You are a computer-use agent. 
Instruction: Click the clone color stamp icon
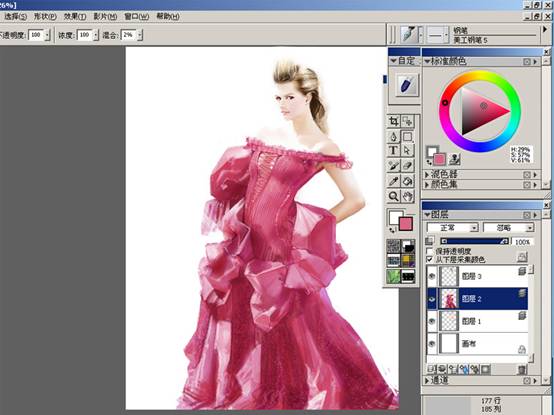click(x=454, y=160)
